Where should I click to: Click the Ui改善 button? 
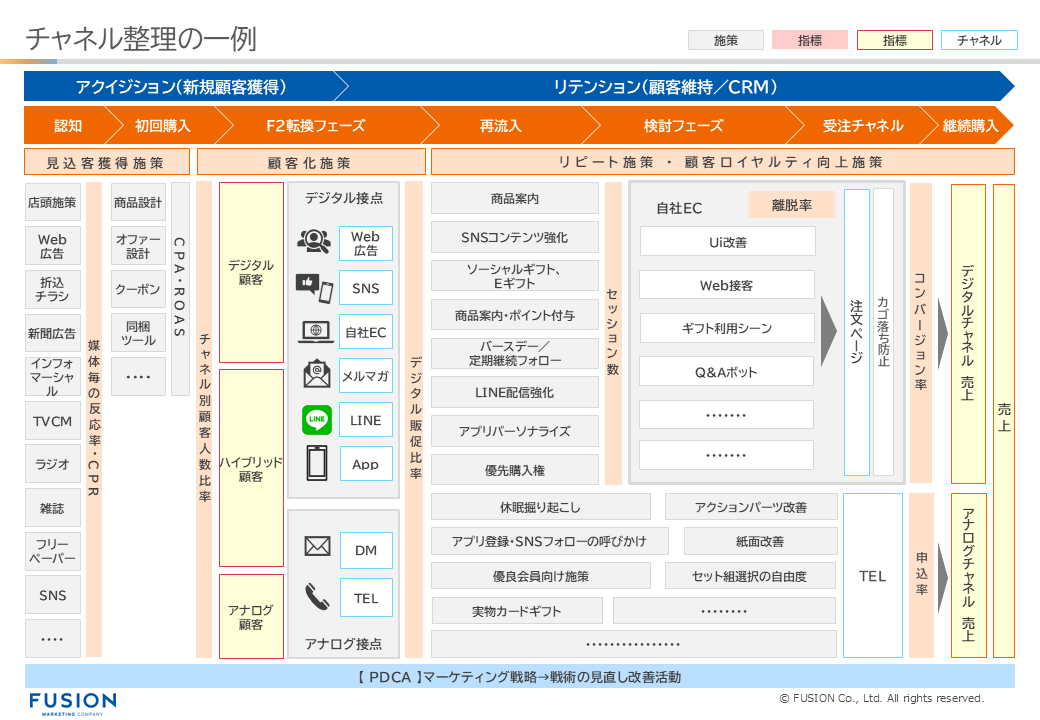coord(727,241)
